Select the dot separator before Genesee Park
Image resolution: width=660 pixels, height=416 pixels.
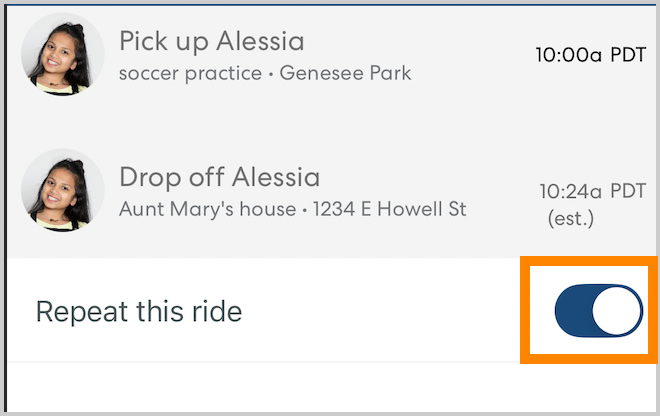(x=271, y=74)
